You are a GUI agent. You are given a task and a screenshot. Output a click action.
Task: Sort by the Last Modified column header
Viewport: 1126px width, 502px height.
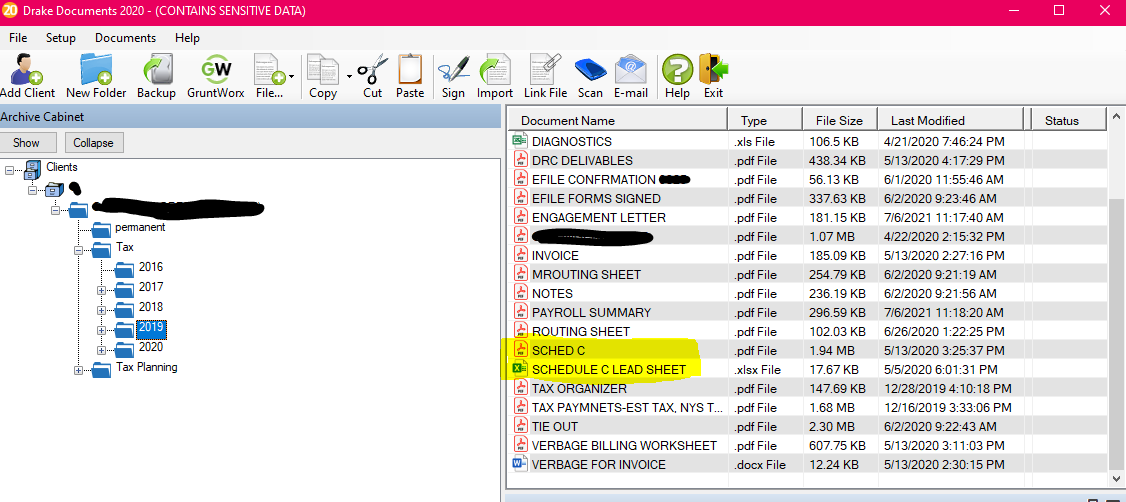point(927,120)
